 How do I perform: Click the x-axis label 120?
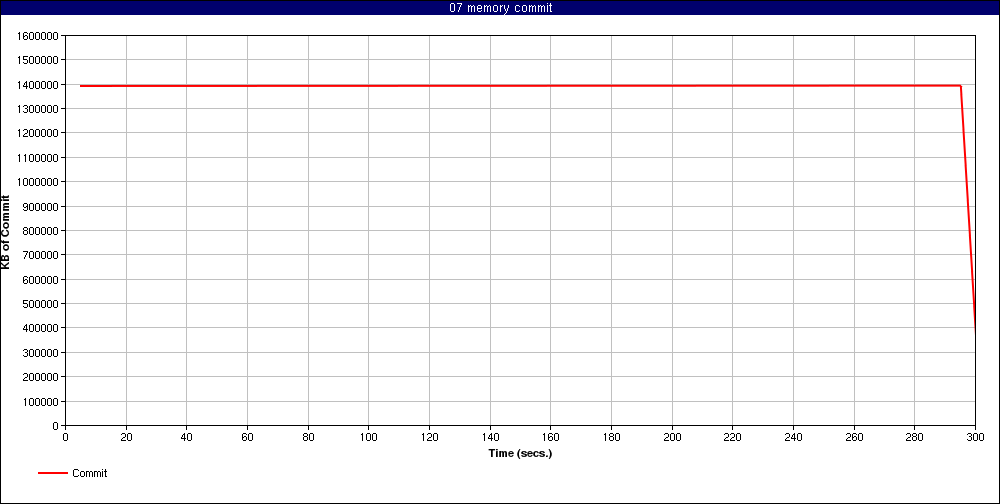tap(429, 437)
